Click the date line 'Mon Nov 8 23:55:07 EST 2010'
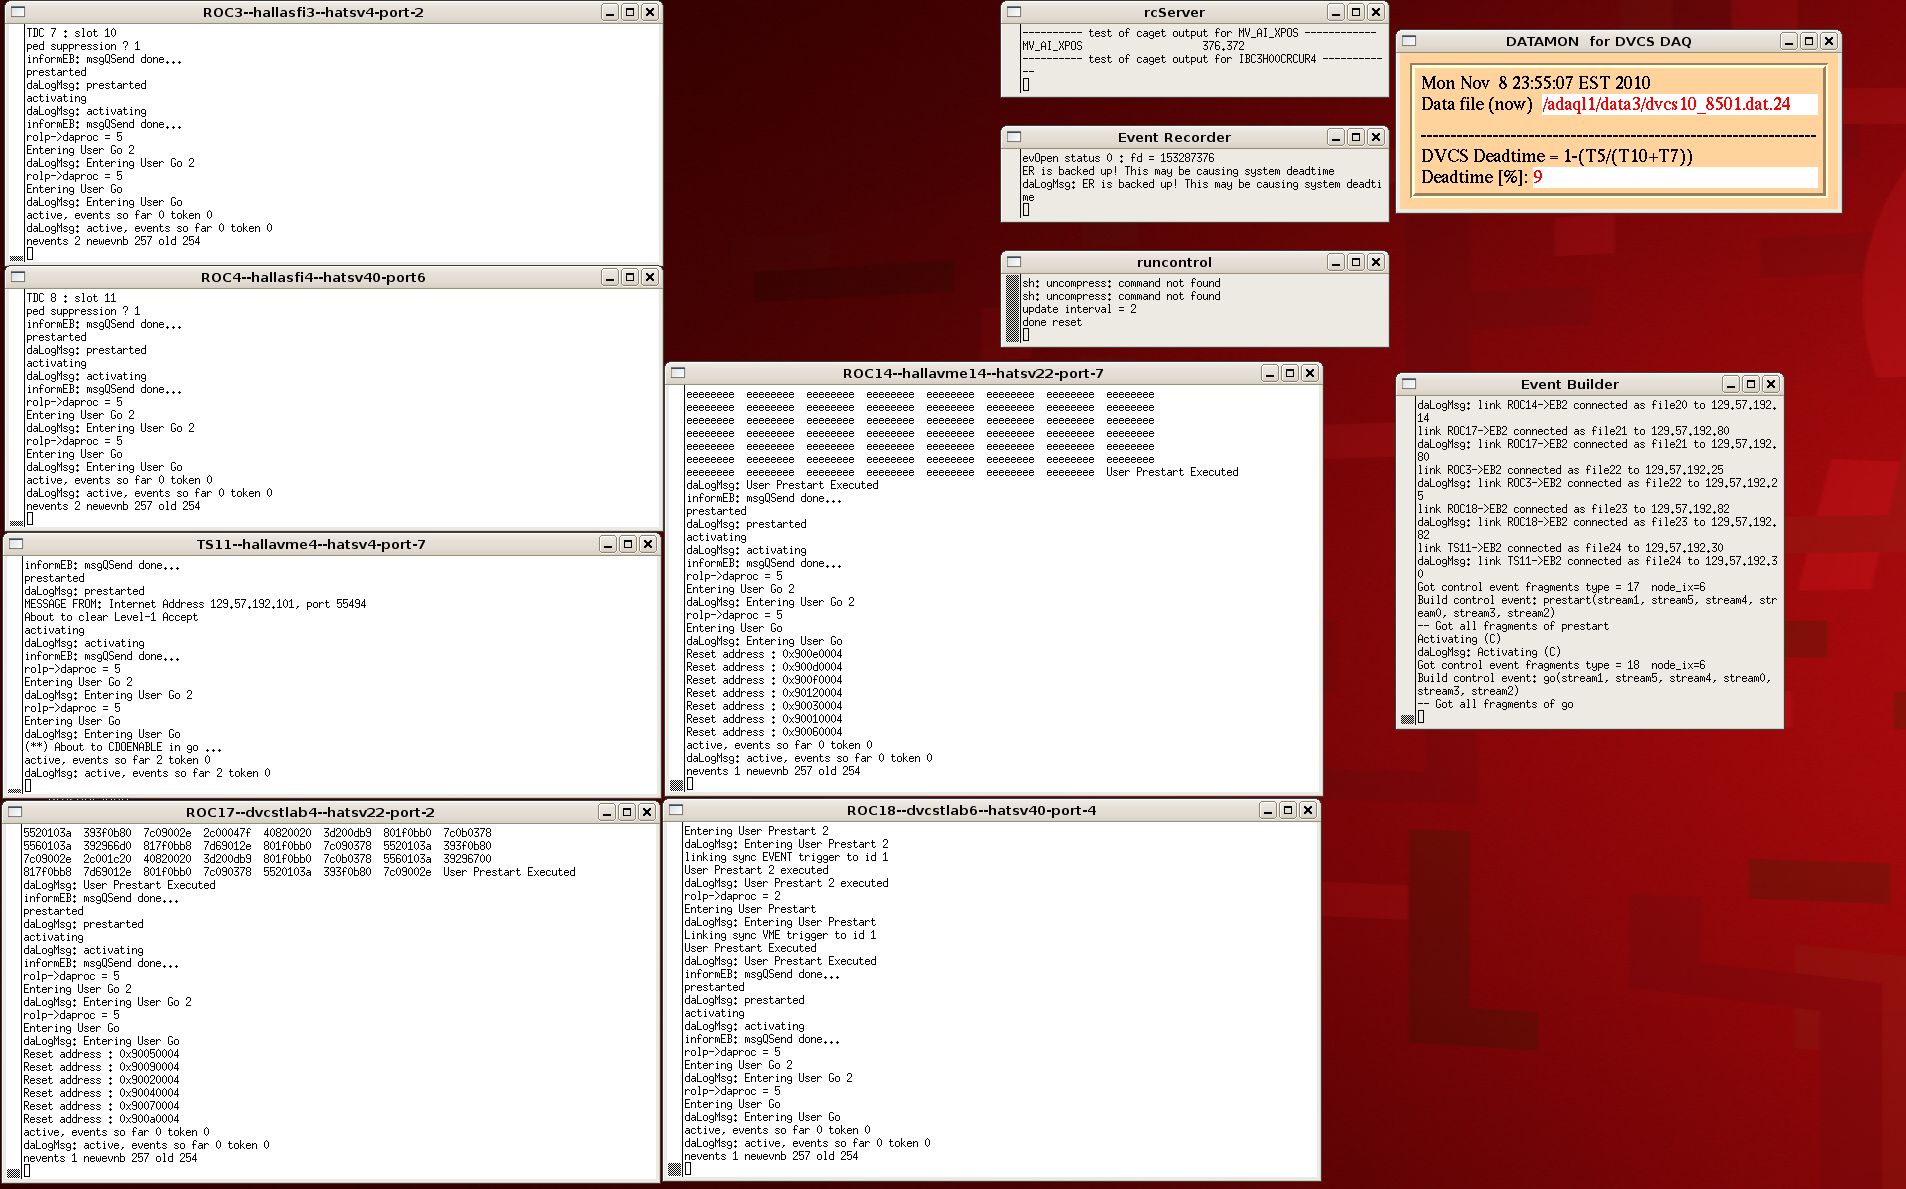1906x1189 pixels. tap(1535, 83)
